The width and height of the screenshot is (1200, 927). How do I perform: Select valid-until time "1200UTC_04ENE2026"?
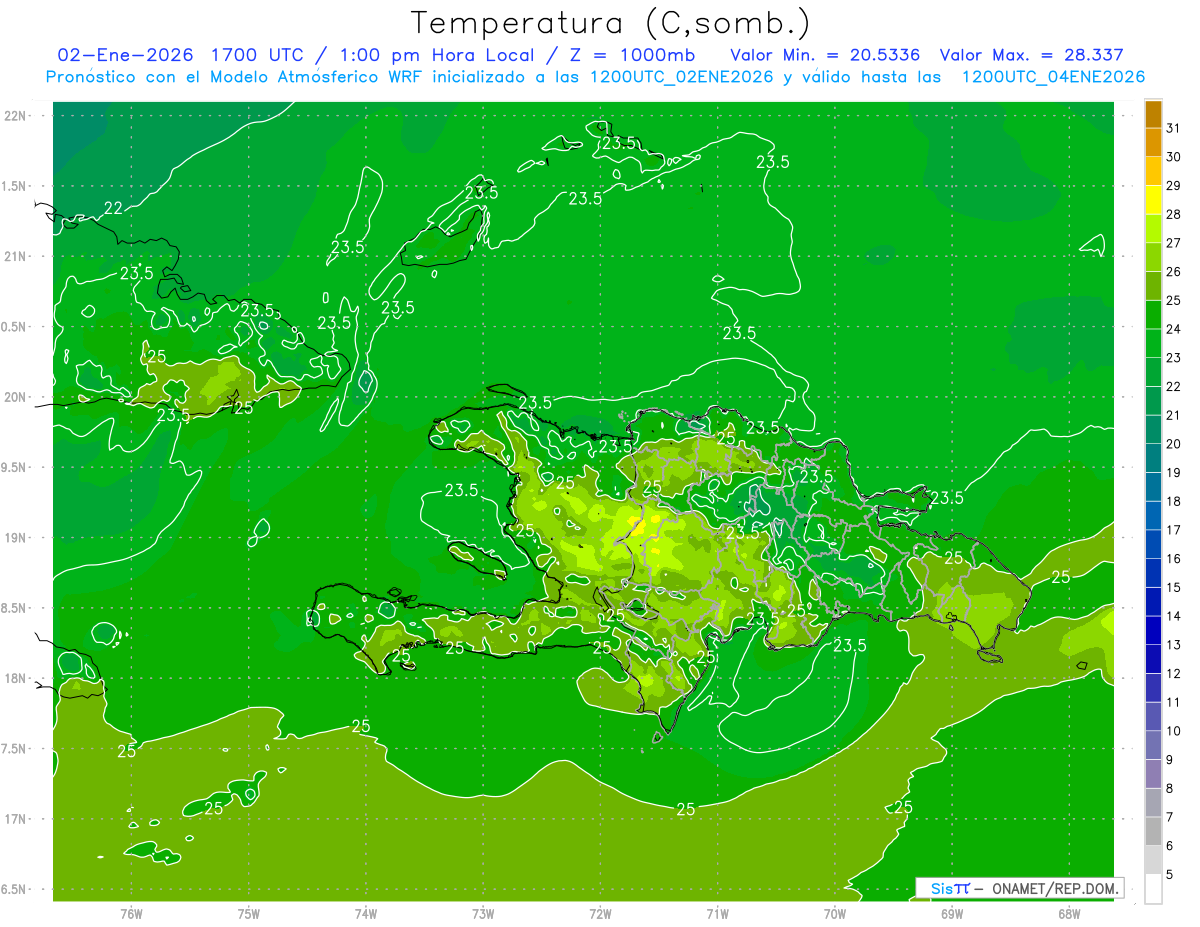(1053, 77)
